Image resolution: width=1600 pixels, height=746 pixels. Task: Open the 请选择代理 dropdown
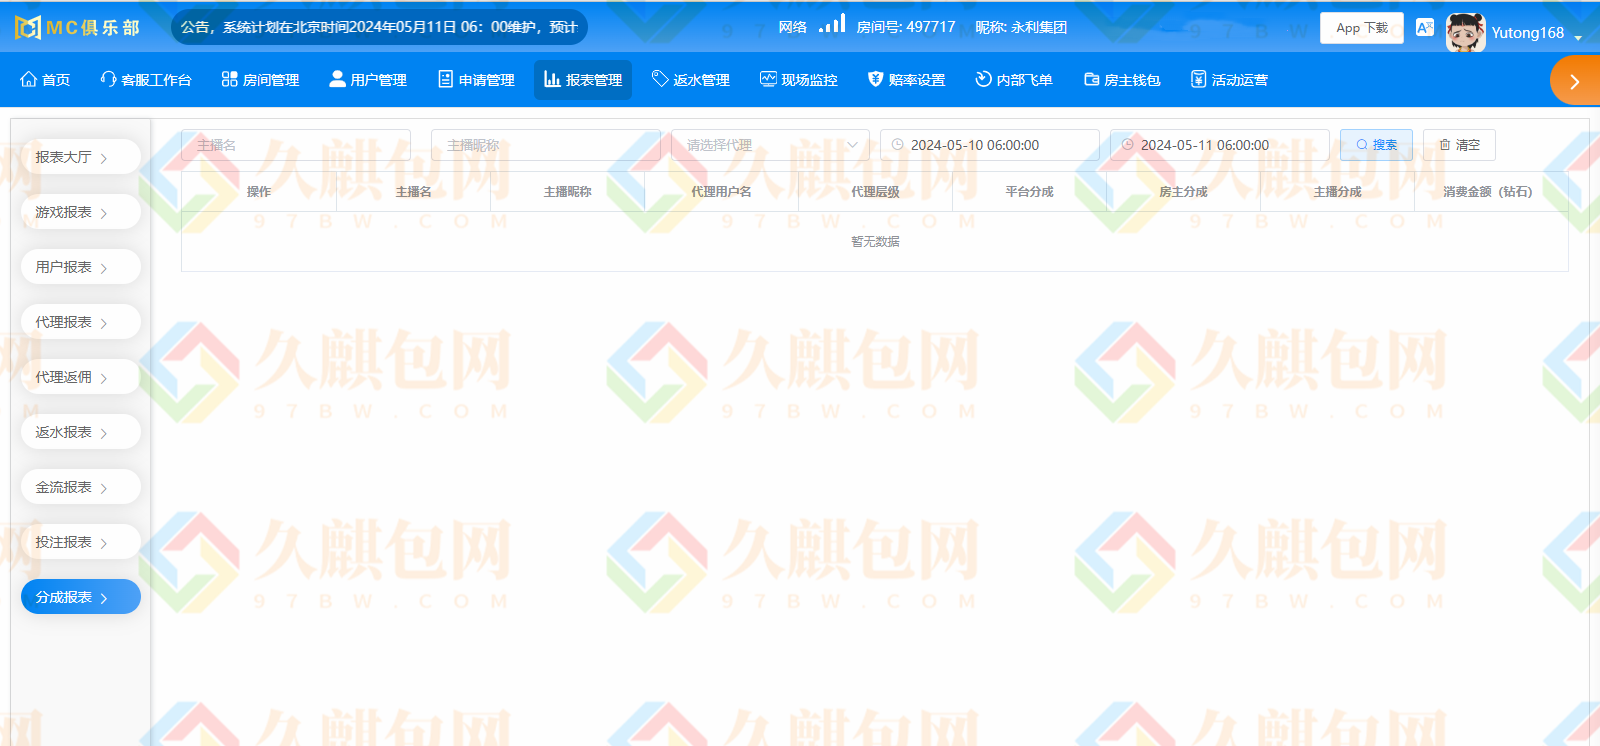click(770, 145)
